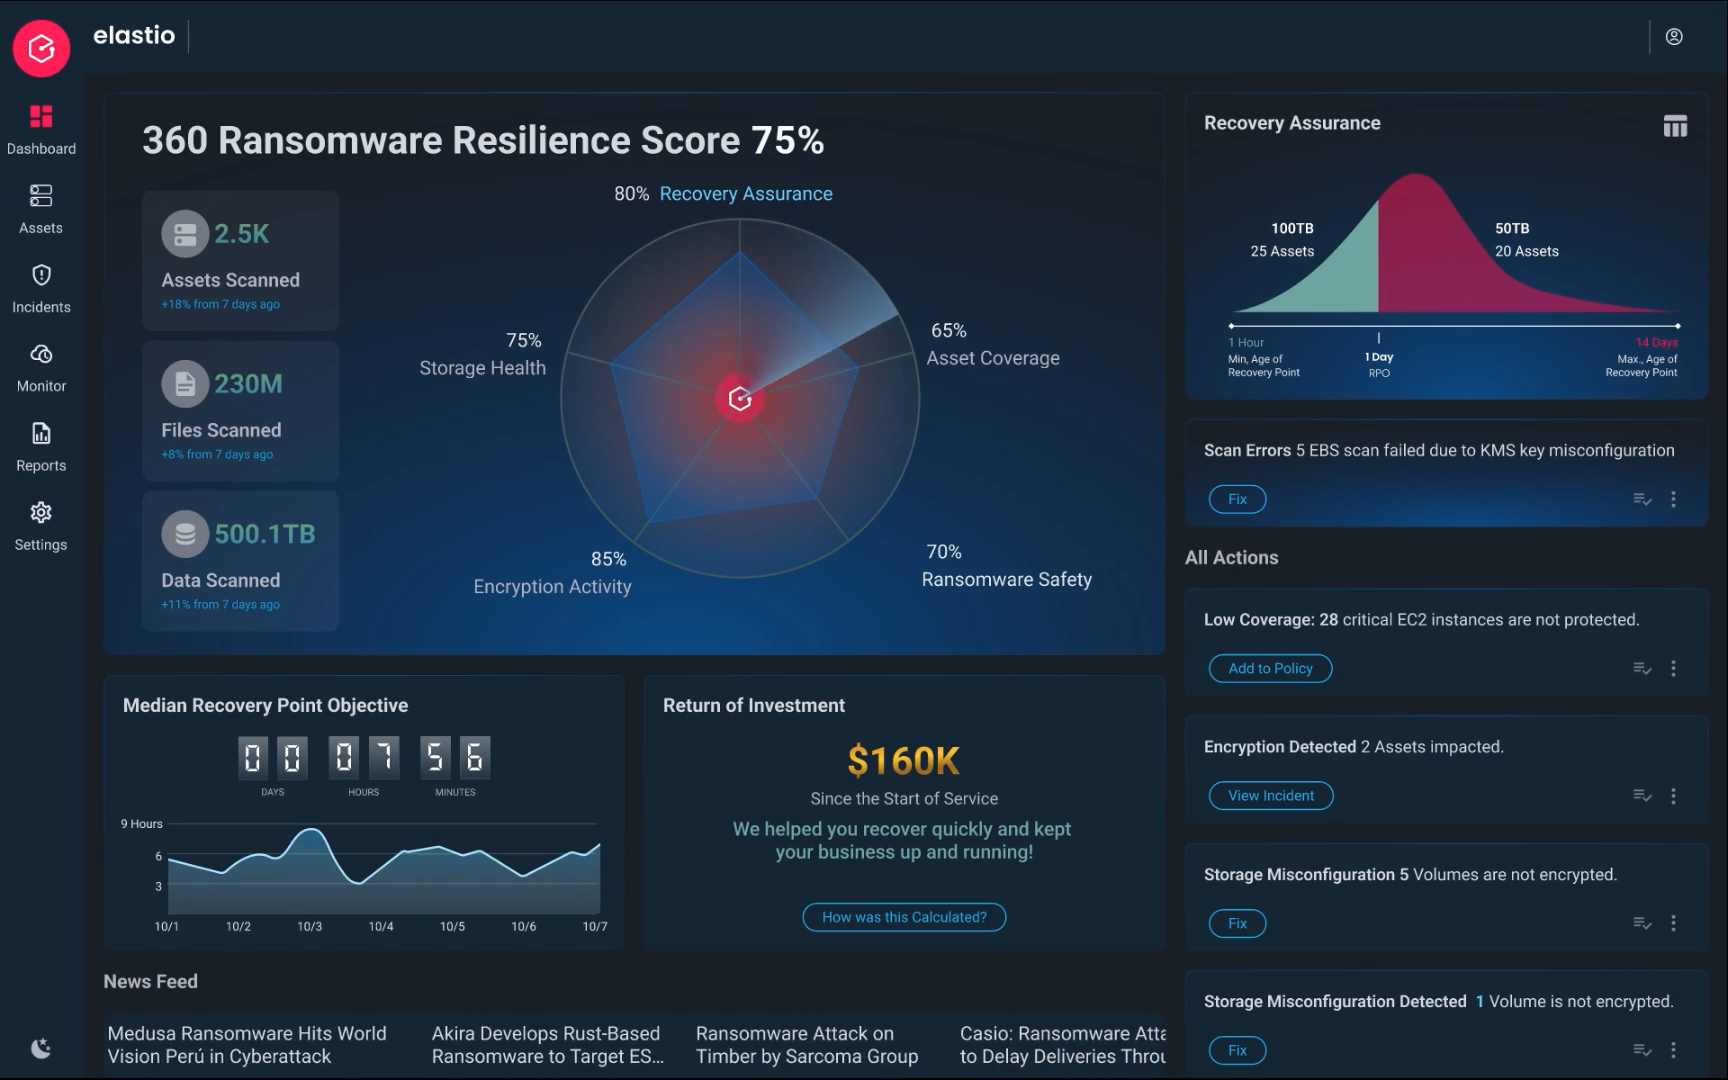
Task: Click the Recovery Assurance table view icon
Action: 1675,126
